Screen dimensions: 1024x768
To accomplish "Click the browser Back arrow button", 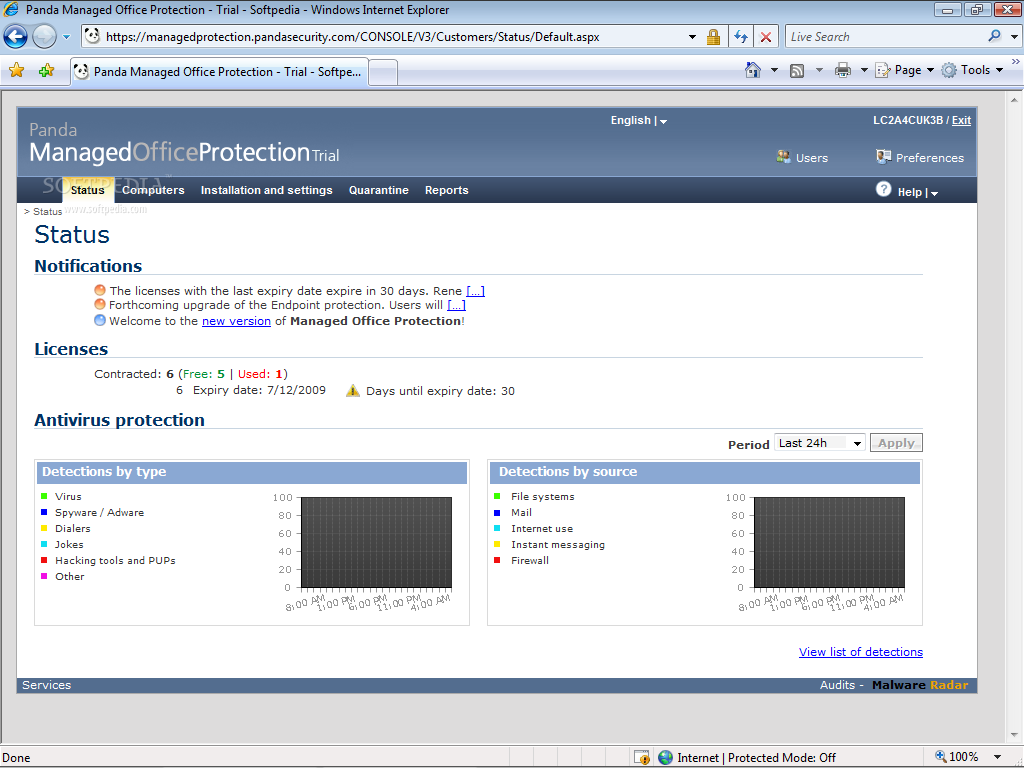I will click(x=16, y=37).
